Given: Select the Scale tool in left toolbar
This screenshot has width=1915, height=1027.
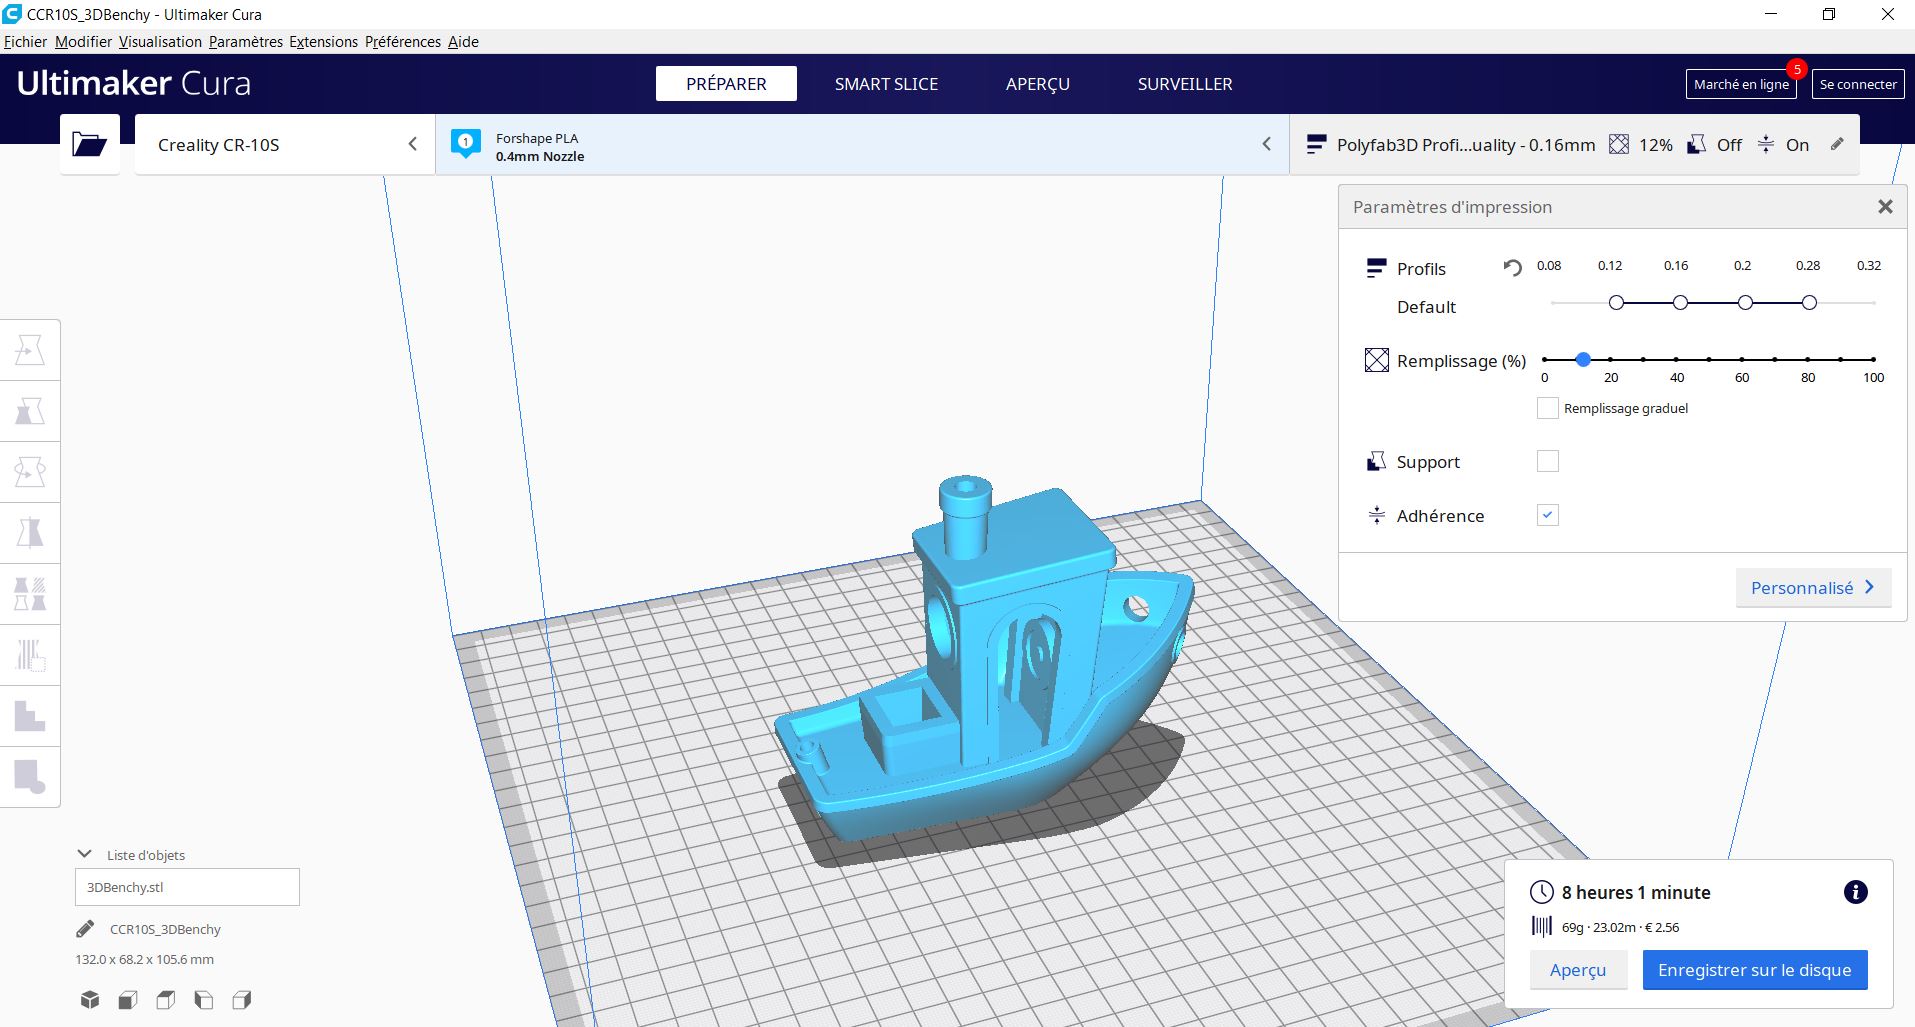Looking at the screenshot, I should click(x=30, y=411).
